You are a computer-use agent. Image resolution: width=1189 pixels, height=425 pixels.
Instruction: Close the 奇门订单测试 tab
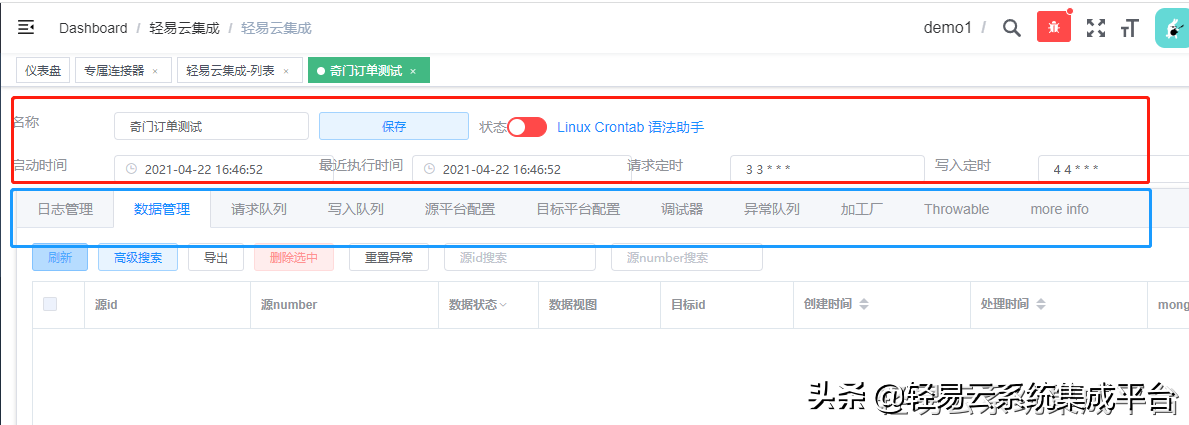(x=413, y=71)
